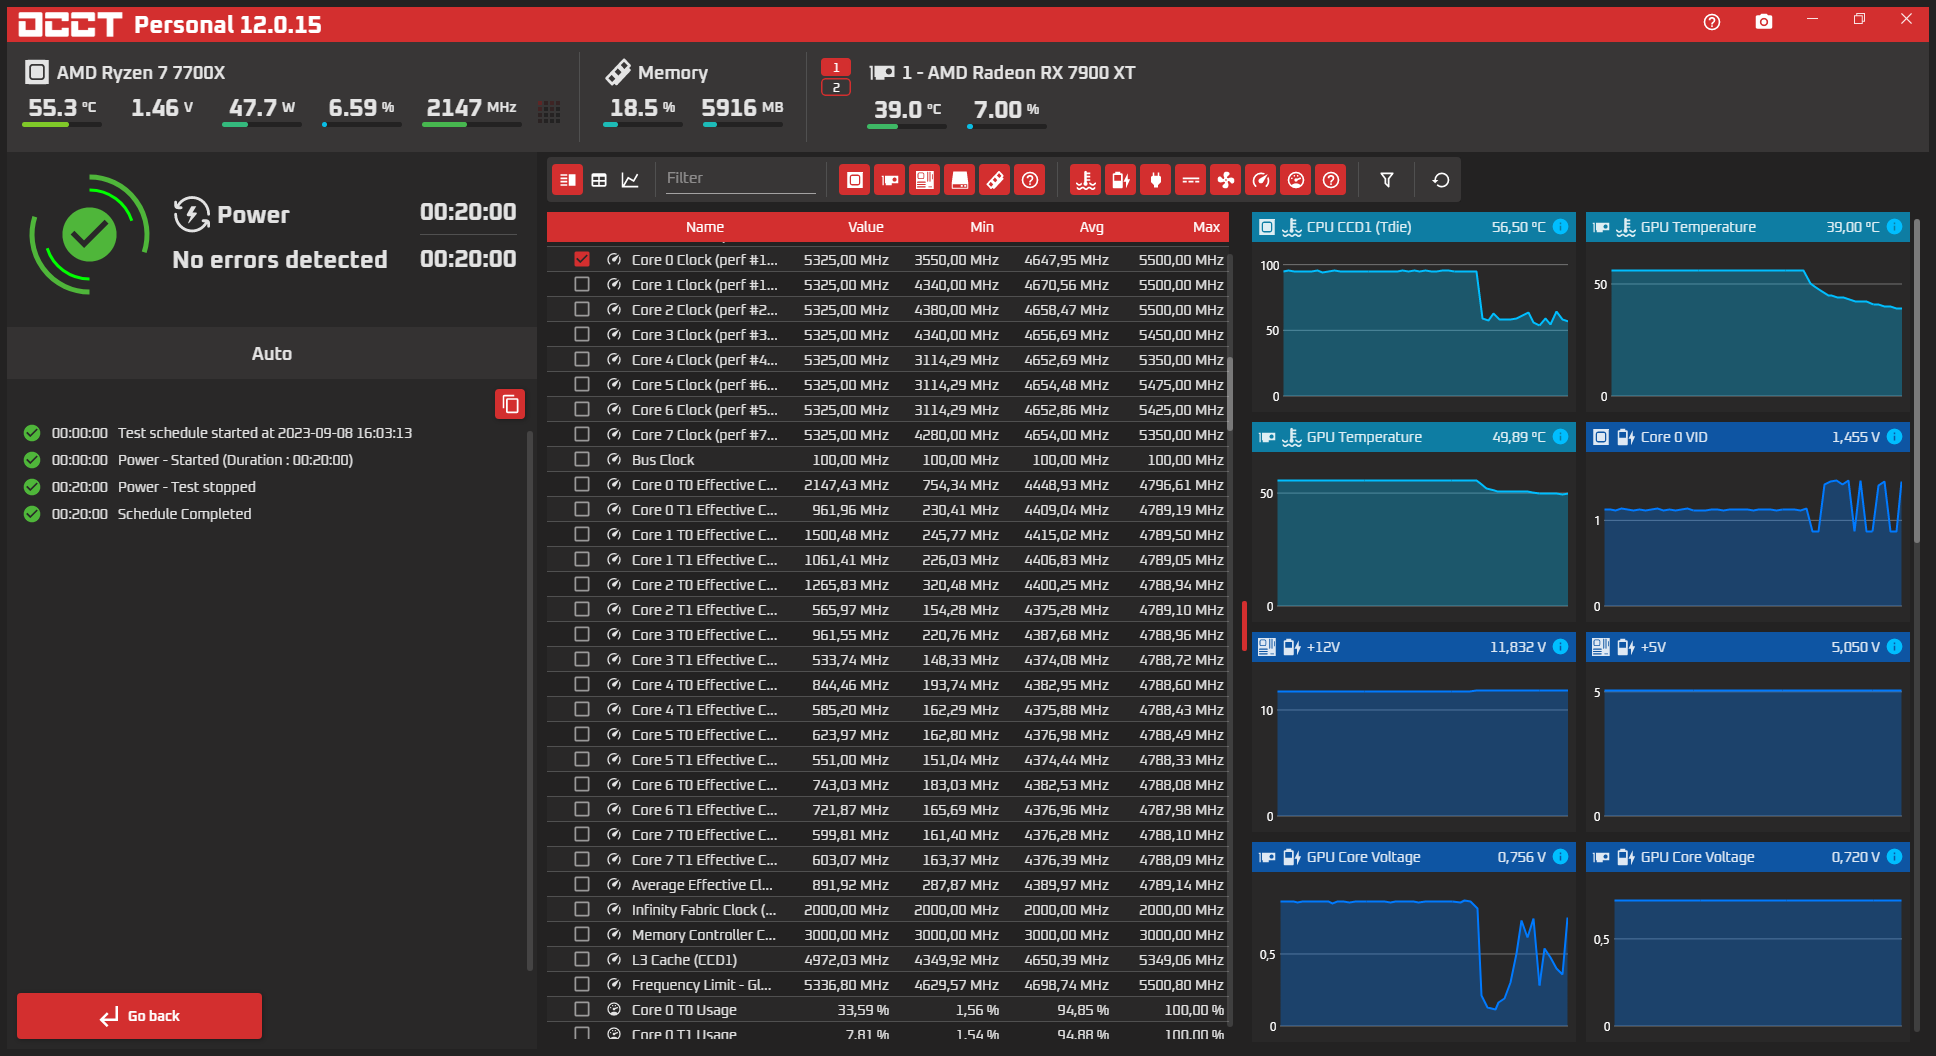1936x1056 pixels.
Task: Toggle the CPU sensor source filter
Action: pos(854,180)
